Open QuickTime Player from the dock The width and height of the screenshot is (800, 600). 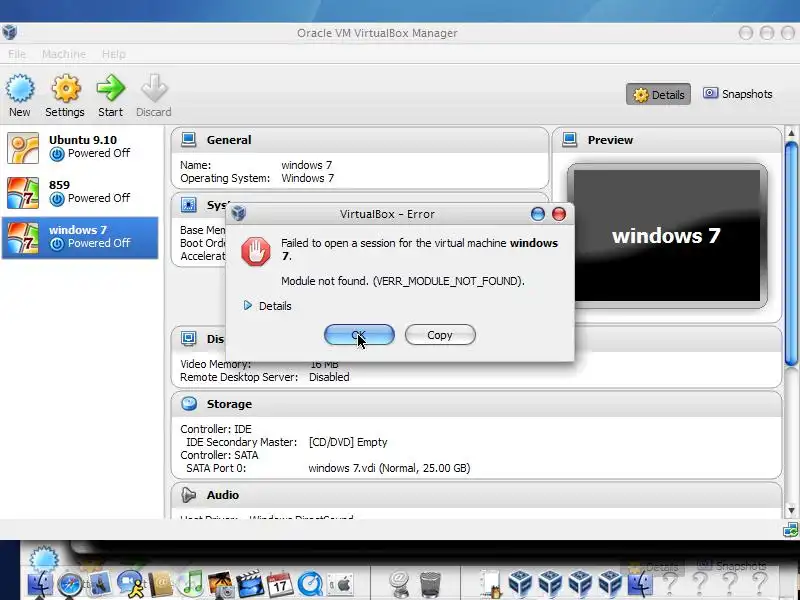click(310, 584)
